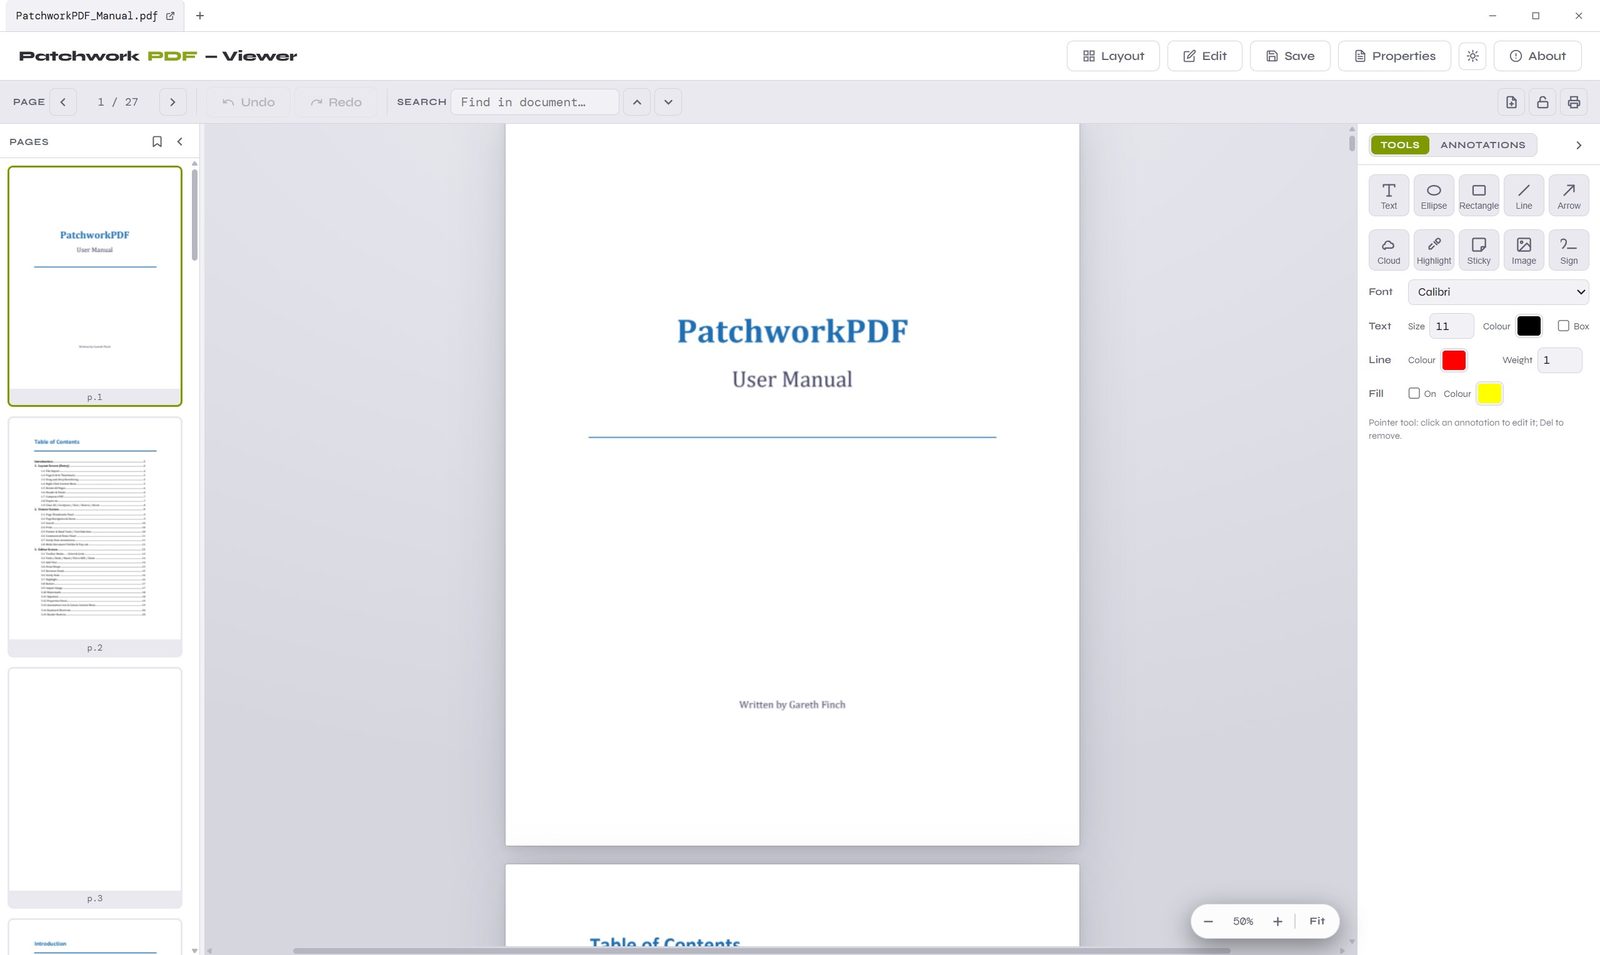Select the Arrow tool

1569,195
